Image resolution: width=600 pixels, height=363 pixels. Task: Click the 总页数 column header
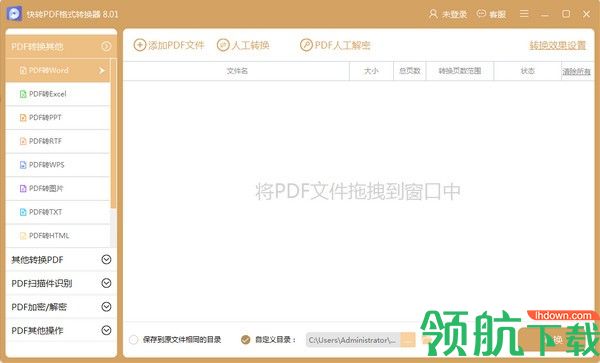click(x=410, y=71)
